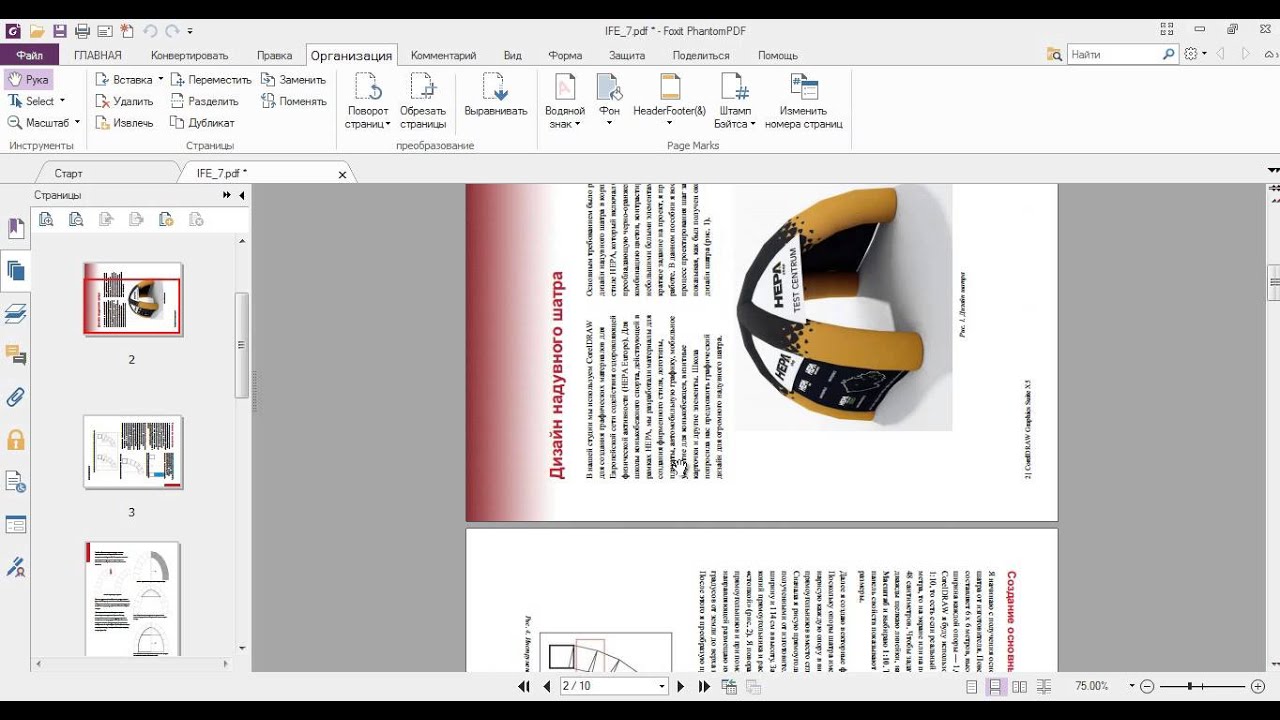
Task: Click Обрезать страницы crop tool
Action: click(423, 102)
